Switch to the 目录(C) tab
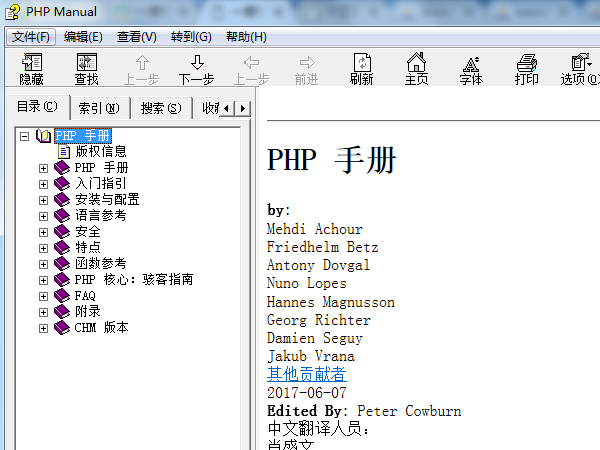This screenshot has width=600, height=450. click(x=38, y=107)
